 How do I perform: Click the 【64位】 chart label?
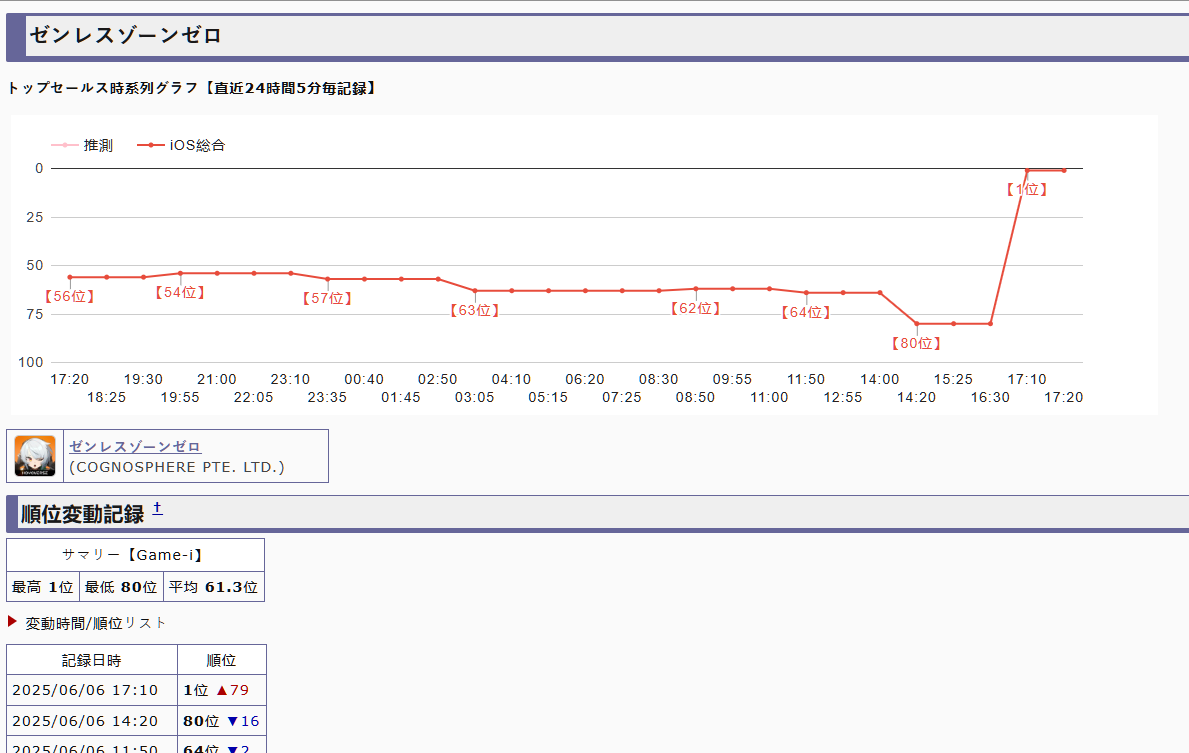click(x=805, y=312)
